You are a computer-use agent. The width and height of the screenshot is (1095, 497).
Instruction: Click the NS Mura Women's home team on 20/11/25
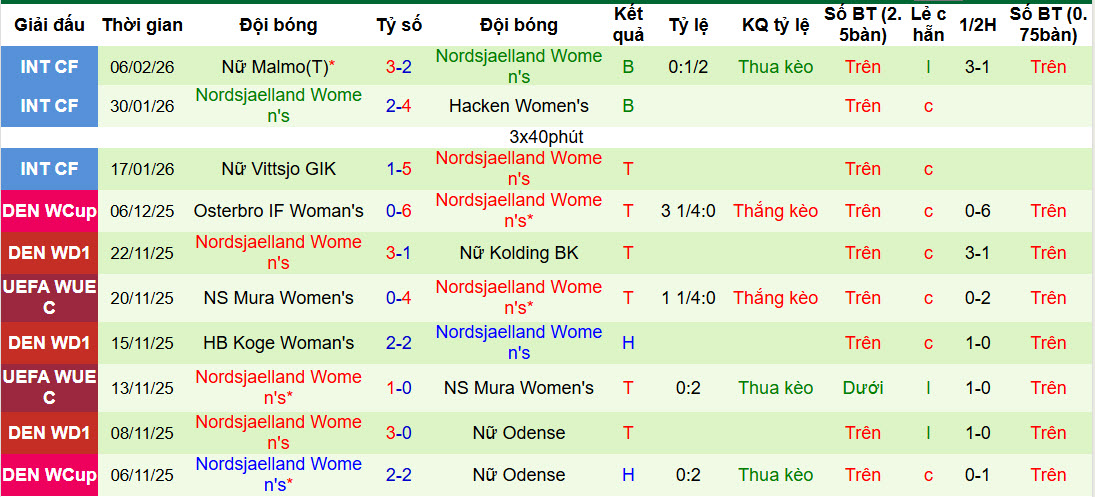pyautogui.click(x=279, y=298)
